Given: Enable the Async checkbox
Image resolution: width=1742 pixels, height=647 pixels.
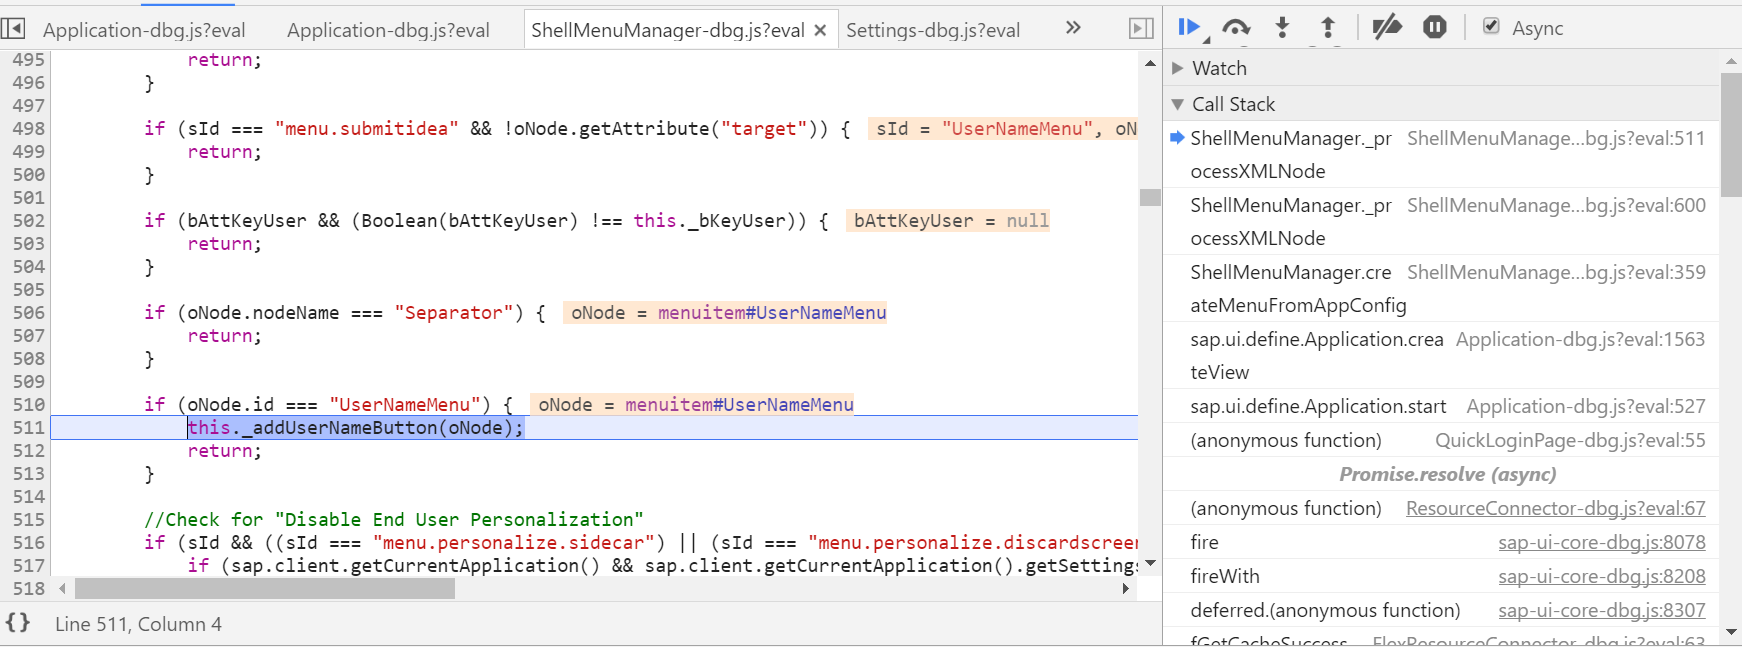Looking at the screenshot, I should [1491, 27].
